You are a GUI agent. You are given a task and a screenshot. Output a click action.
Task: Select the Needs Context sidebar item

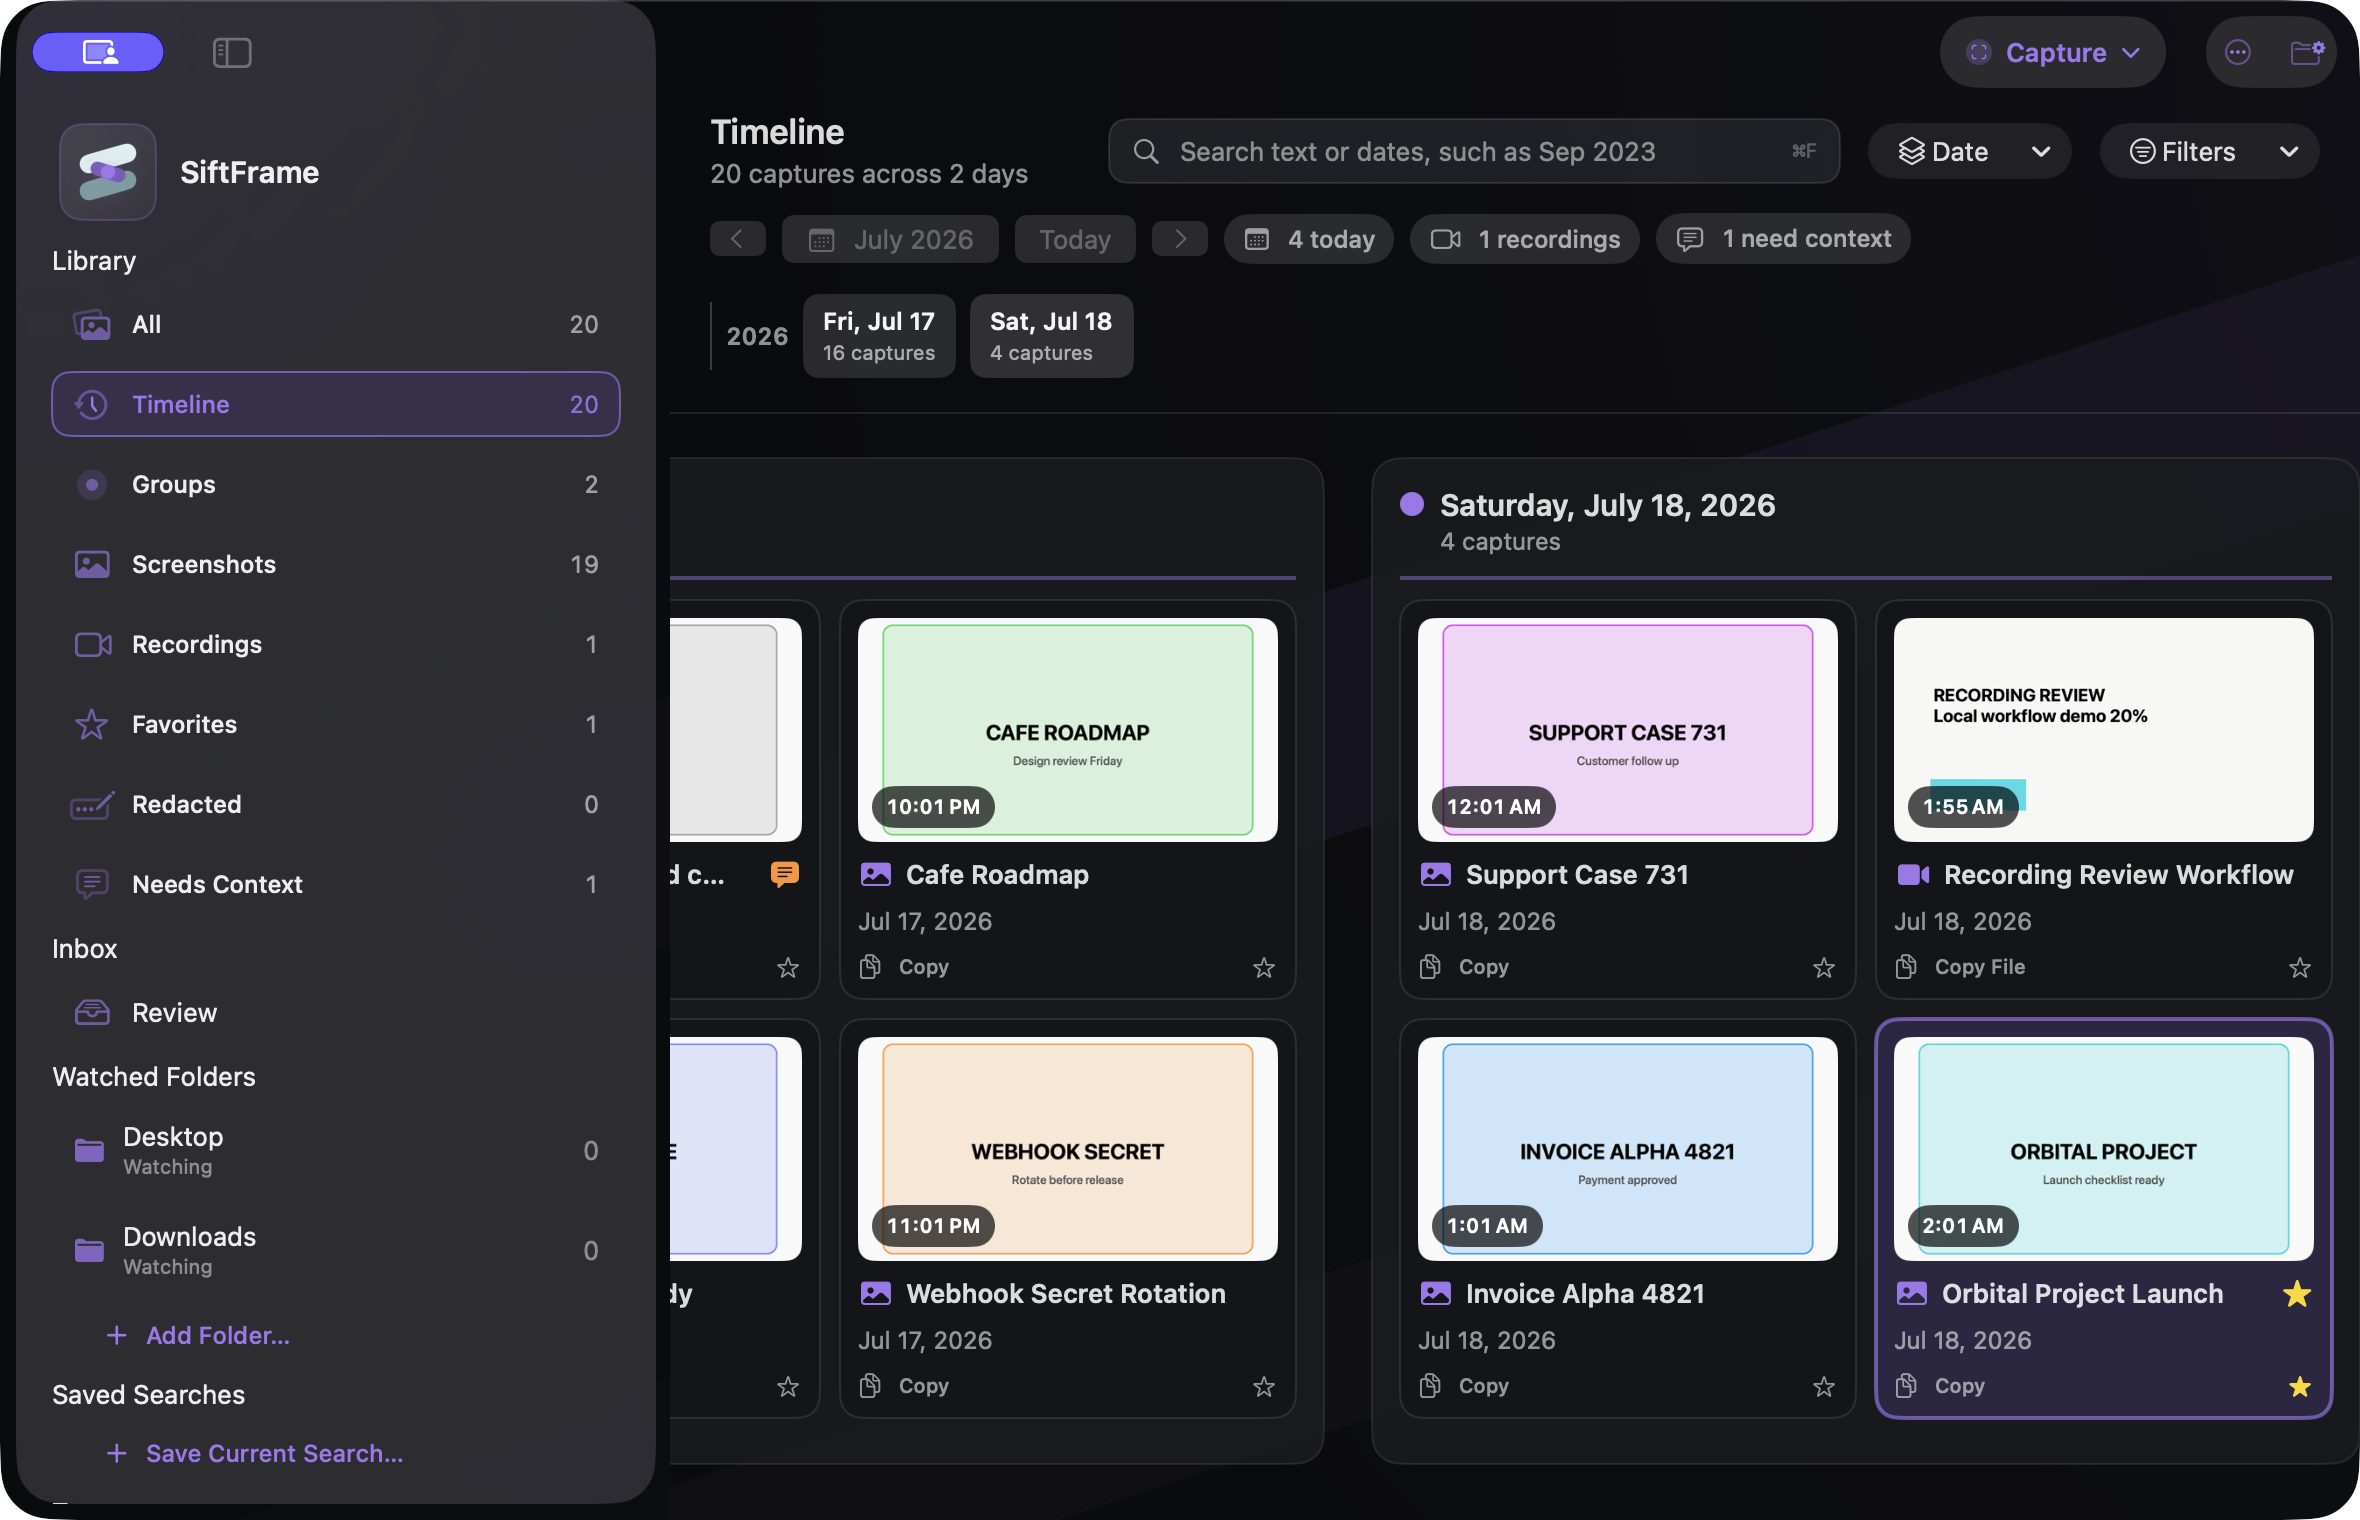click(336, 884)
